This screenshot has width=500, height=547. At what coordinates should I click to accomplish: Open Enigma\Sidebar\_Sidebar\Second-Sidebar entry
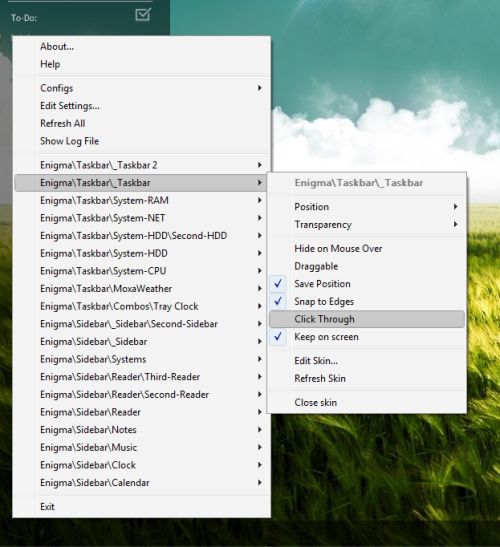[x=142, y=324]
